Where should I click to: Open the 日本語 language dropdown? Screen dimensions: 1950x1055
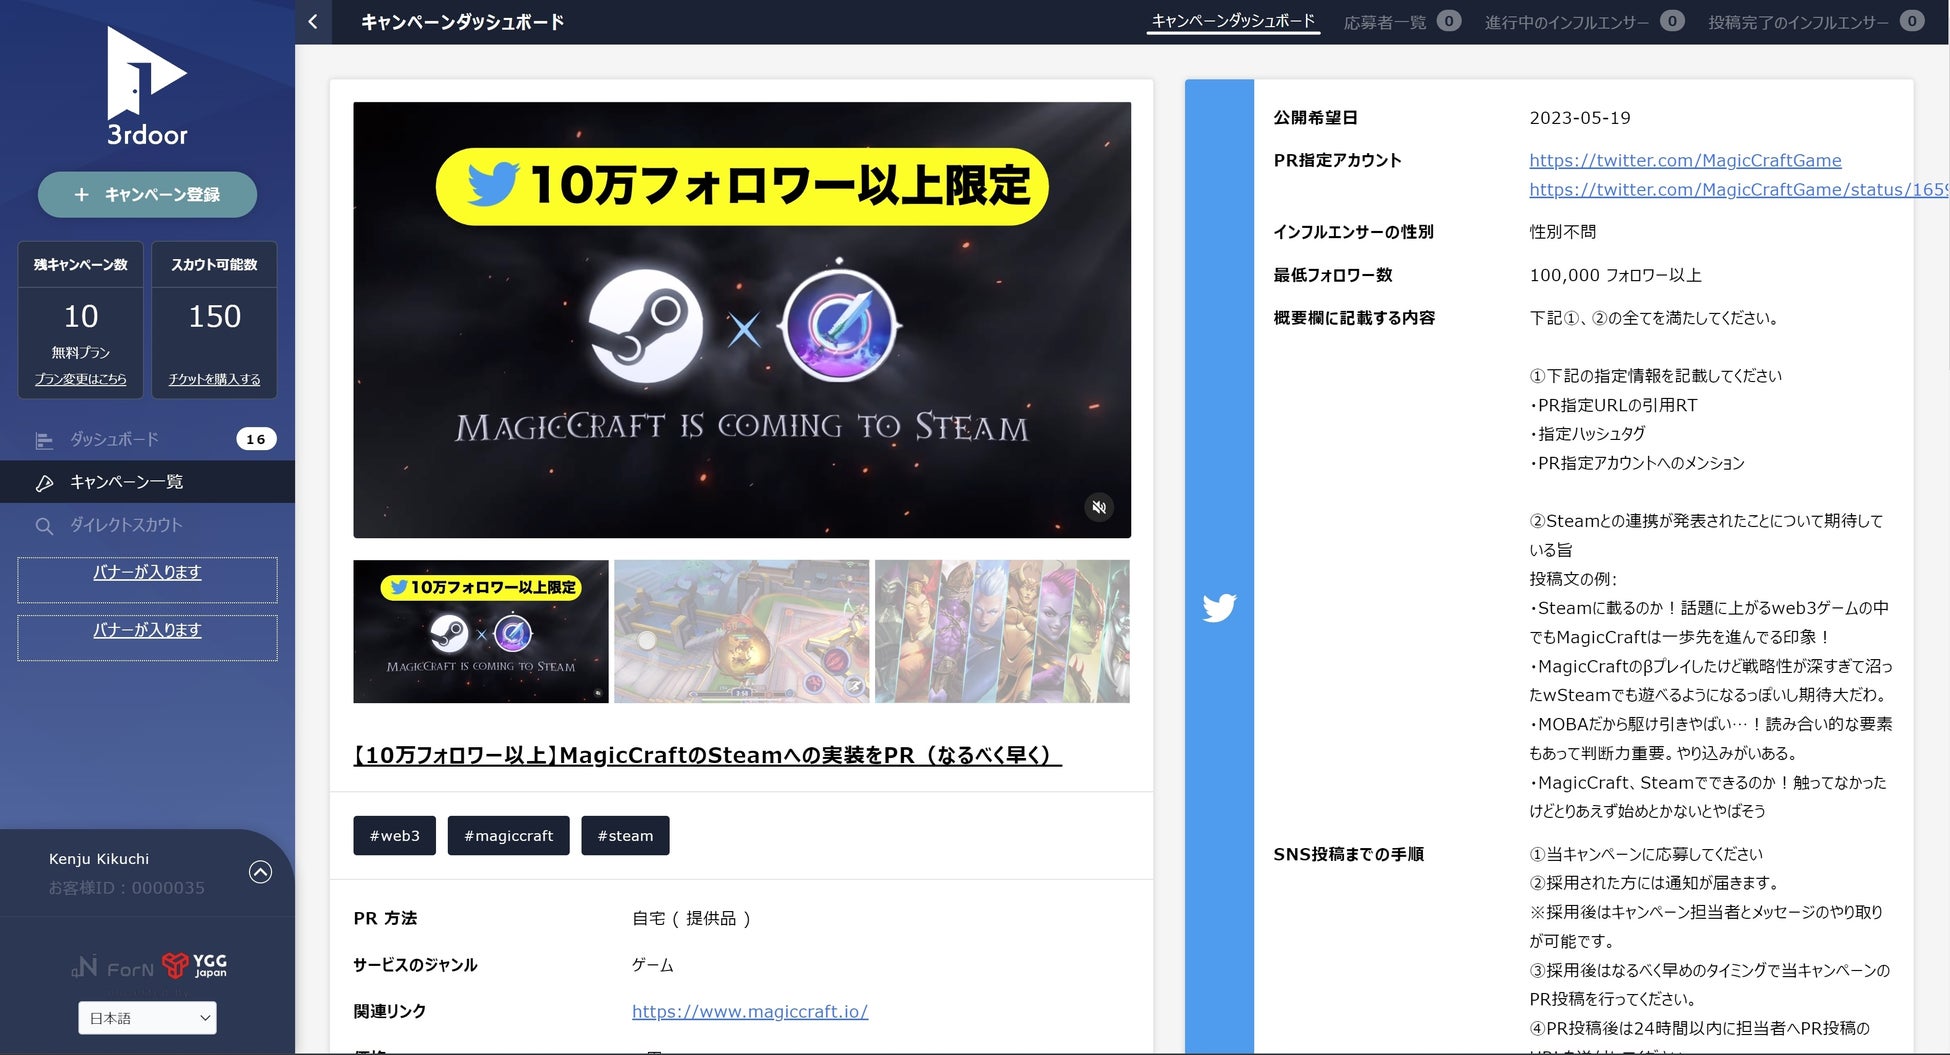[x=147, y=1018]
